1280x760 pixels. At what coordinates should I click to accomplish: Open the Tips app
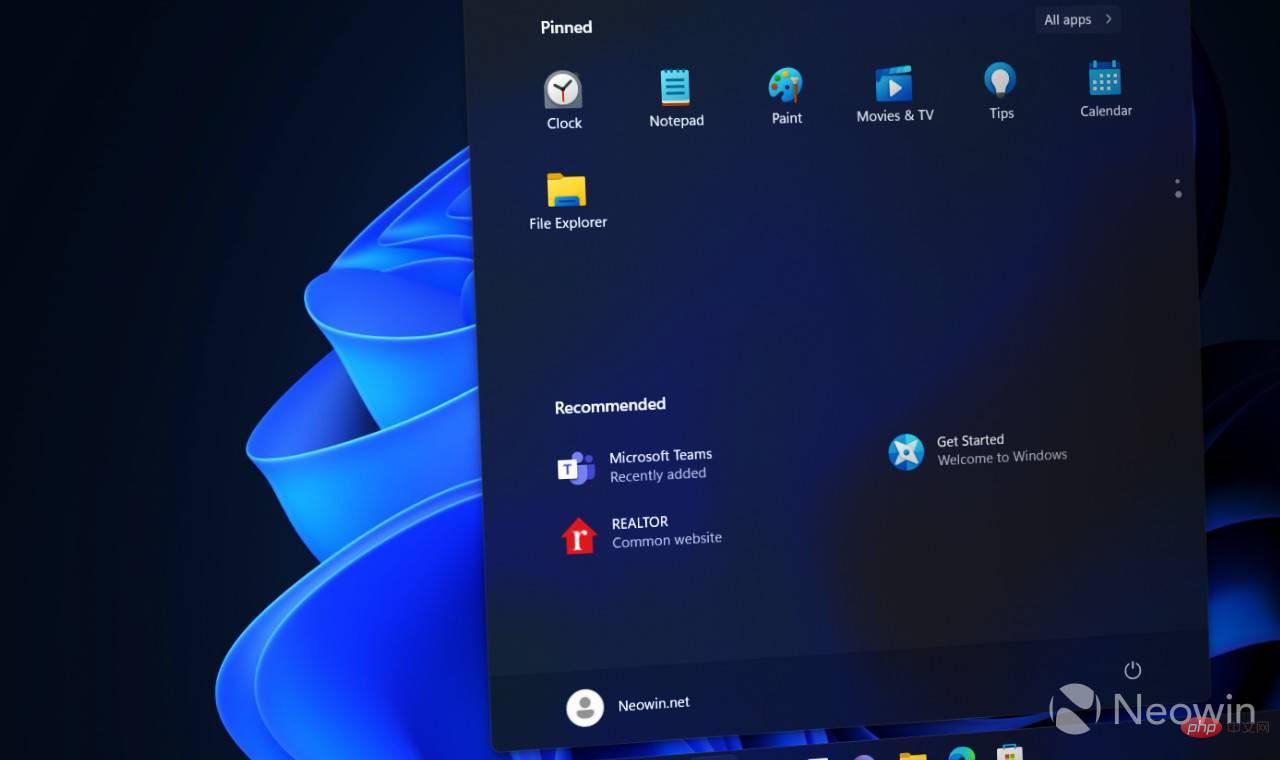point(1001,91)
